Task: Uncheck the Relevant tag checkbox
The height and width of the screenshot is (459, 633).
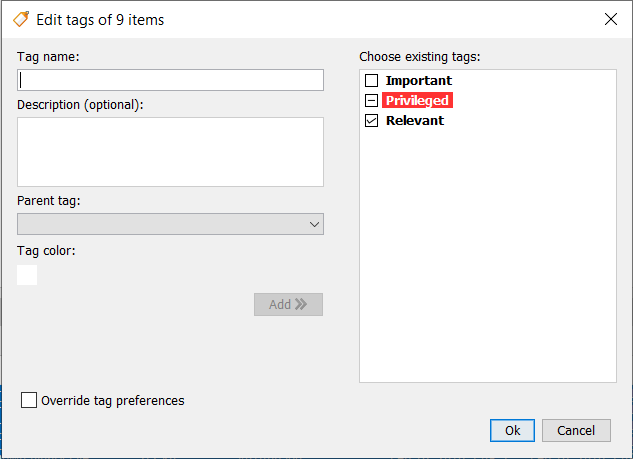Action: [x=372, y=121]
